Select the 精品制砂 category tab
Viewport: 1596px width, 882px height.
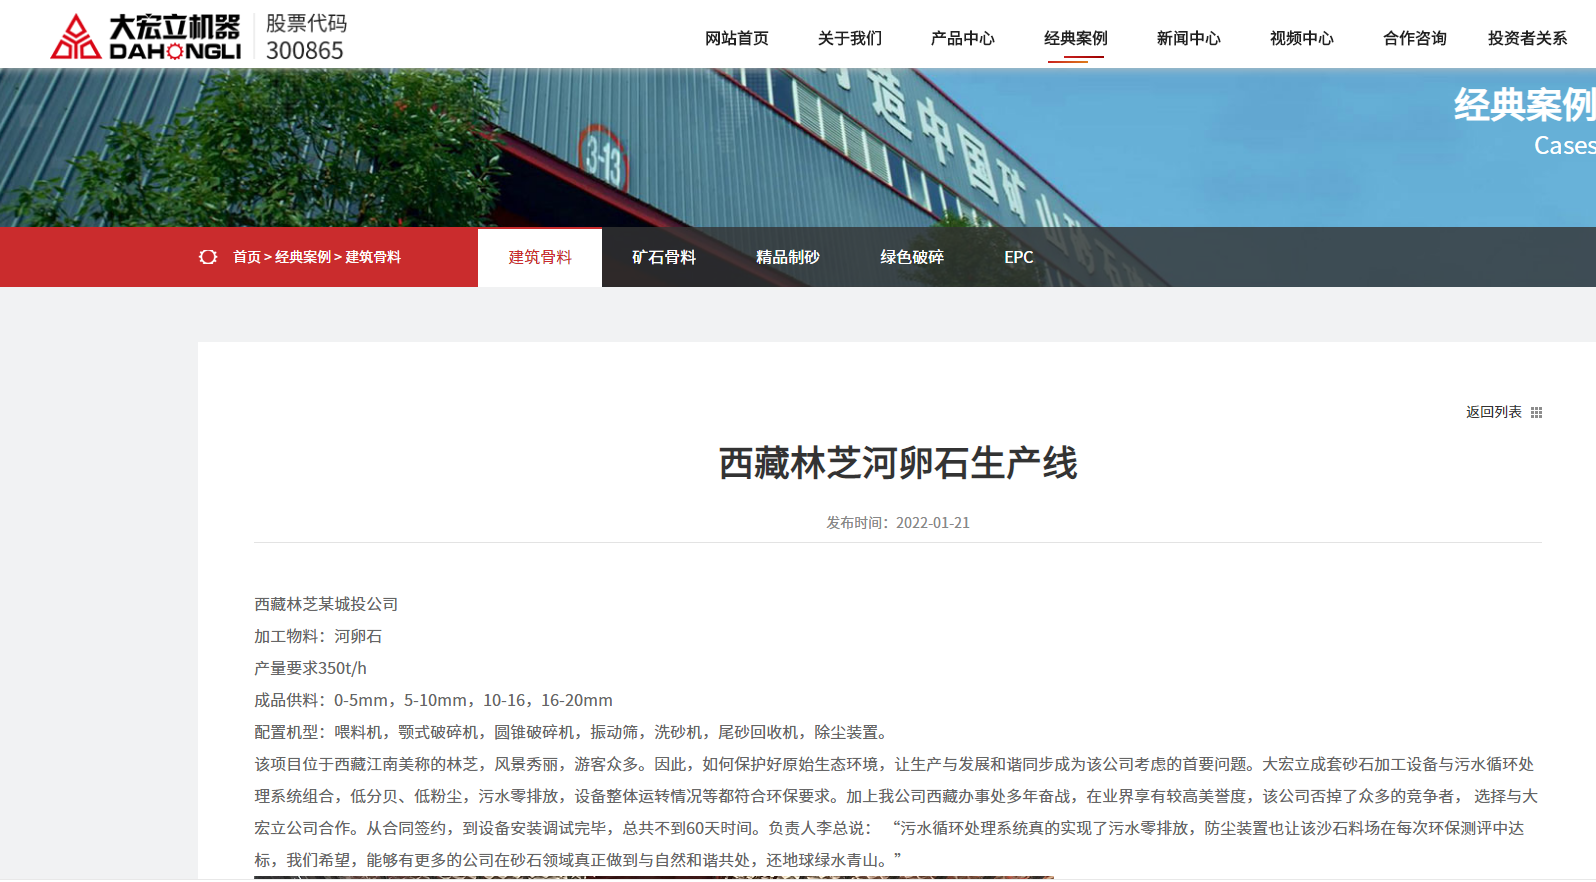point(788,257)
